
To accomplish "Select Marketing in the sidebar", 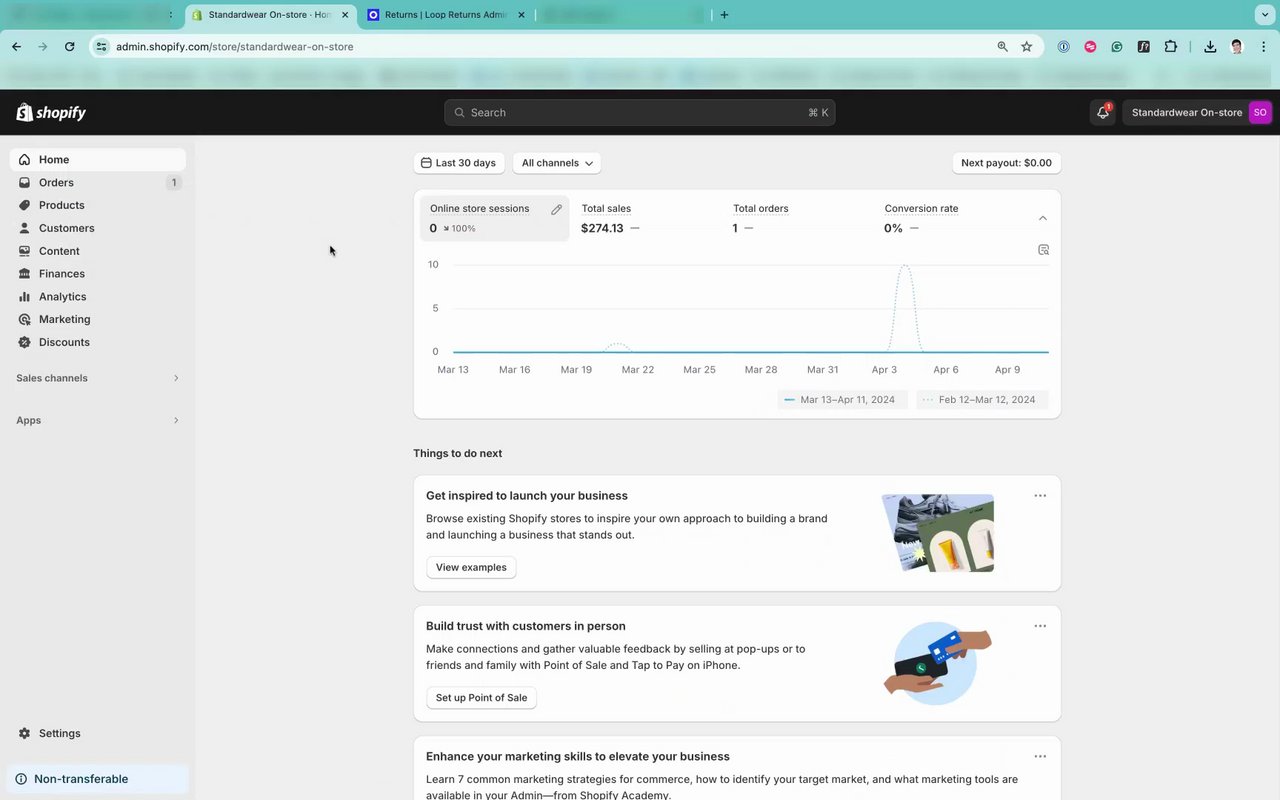I will point(98,320).
